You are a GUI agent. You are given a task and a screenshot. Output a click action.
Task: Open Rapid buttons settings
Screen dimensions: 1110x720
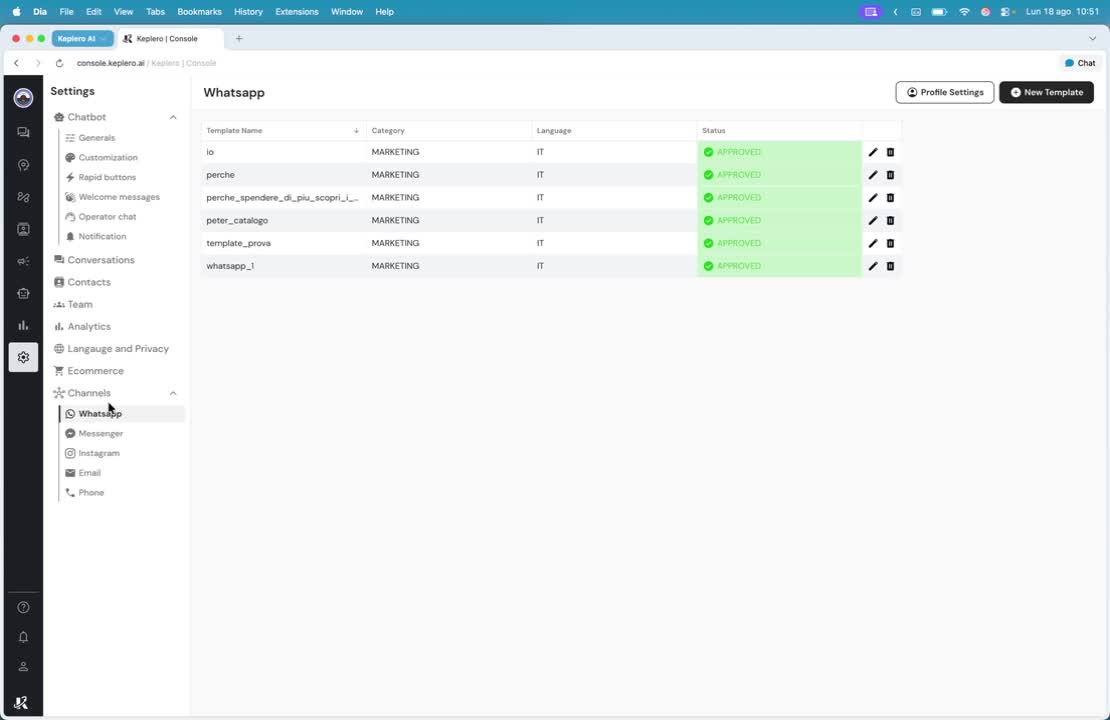pyautogui.click(x=107, y=178)
